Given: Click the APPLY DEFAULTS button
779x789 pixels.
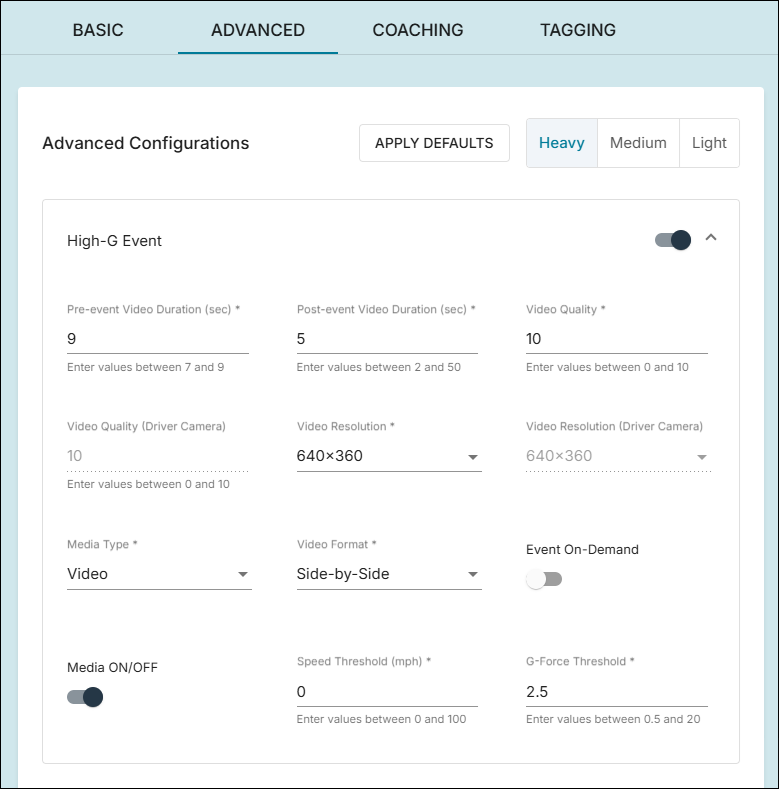Looking at the screenshot, I should click(434, 143).
